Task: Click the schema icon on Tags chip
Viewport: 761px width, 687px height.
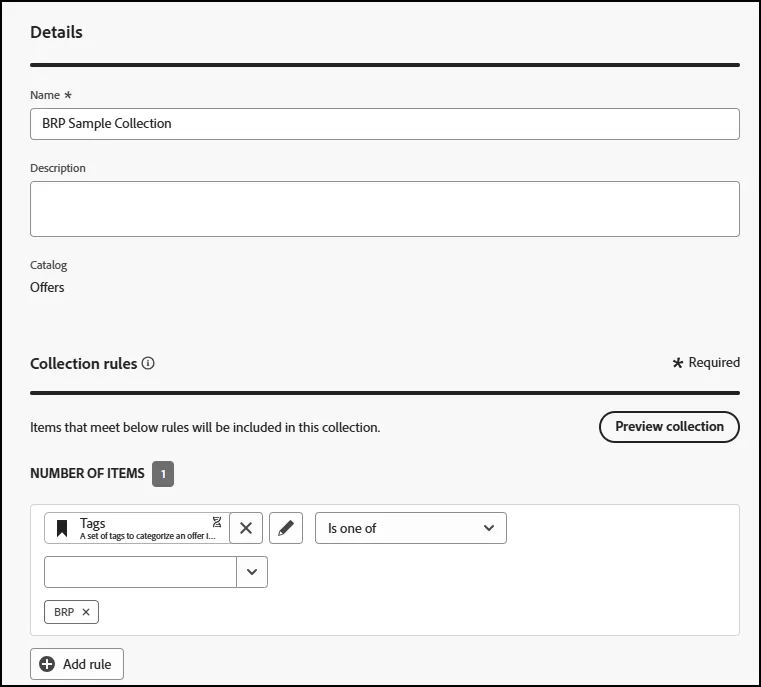Action: tap(217, 522)
